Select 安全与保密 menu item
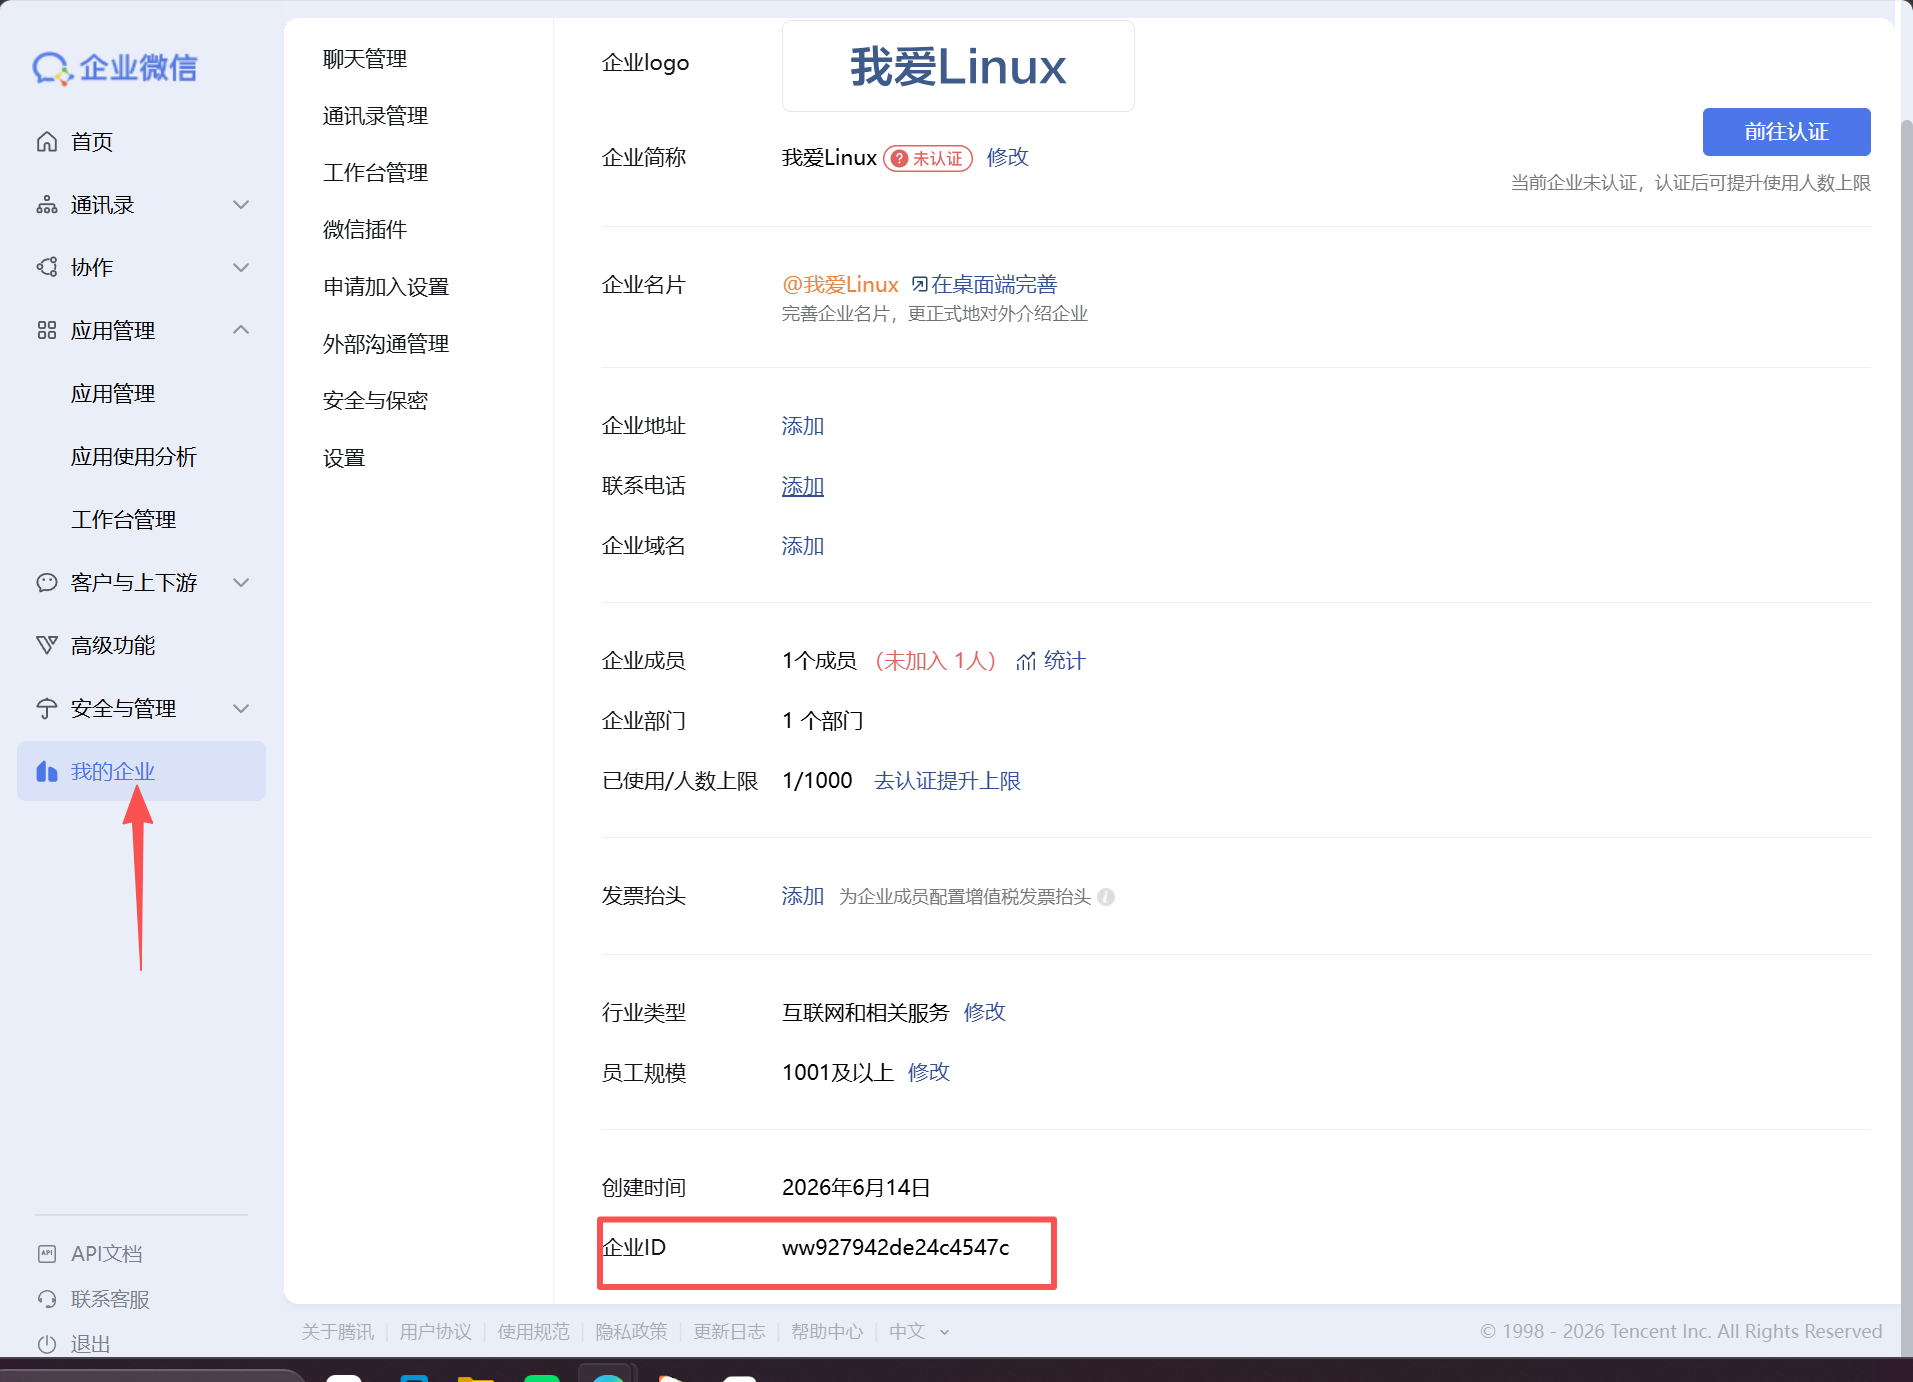Image resolution: width=1913 pixels, height=1382 pixels. 376,401
